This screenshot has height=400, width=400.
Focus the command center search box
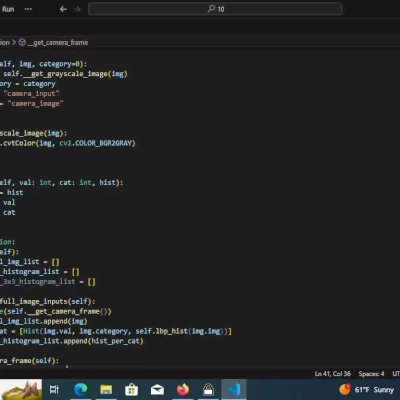pyautogui.click(x=215, y=9)
